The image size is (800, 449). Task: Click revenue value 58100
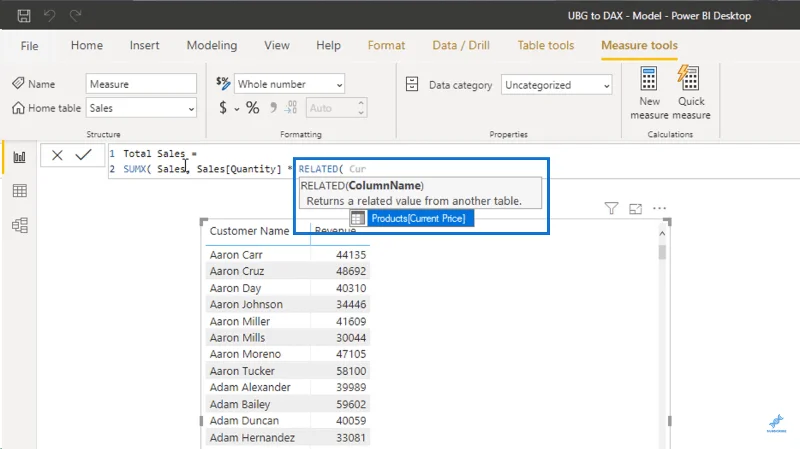pos(351,371)
